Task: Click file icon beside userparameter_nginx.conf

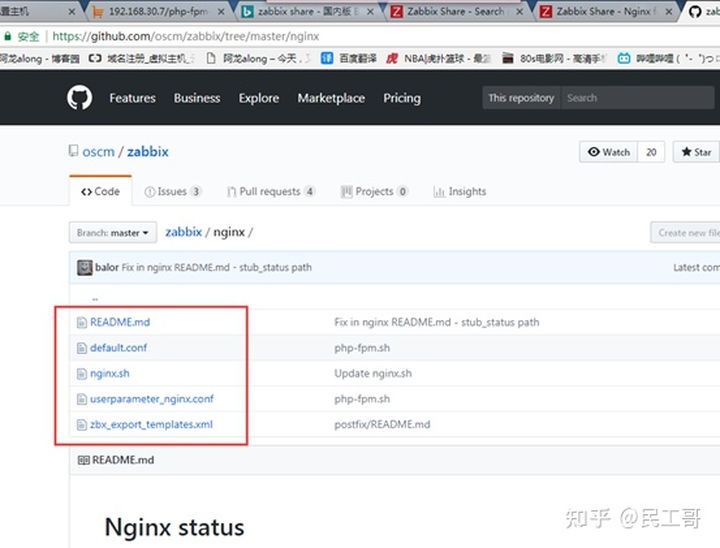Action: [x=81, y=399]
